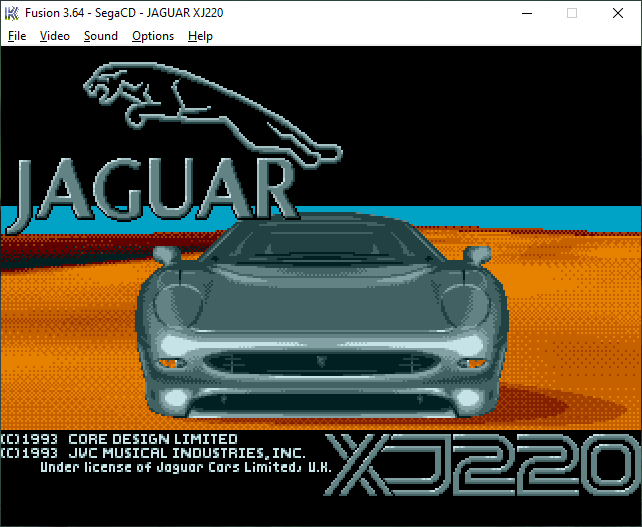Click the Fusion app icon in title bar
The height and width of the screenshot is (527, 642).
(11, 13)
